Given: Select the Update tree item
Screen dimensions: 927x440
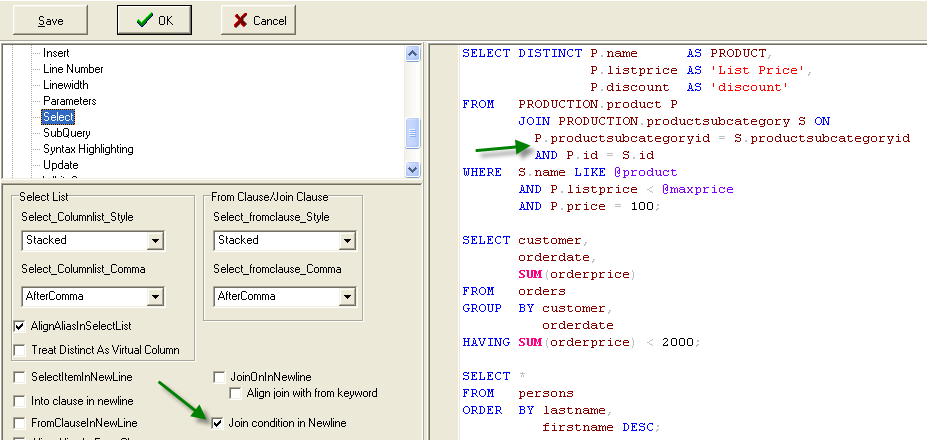Looking at the screenshot, I should 60,165.
